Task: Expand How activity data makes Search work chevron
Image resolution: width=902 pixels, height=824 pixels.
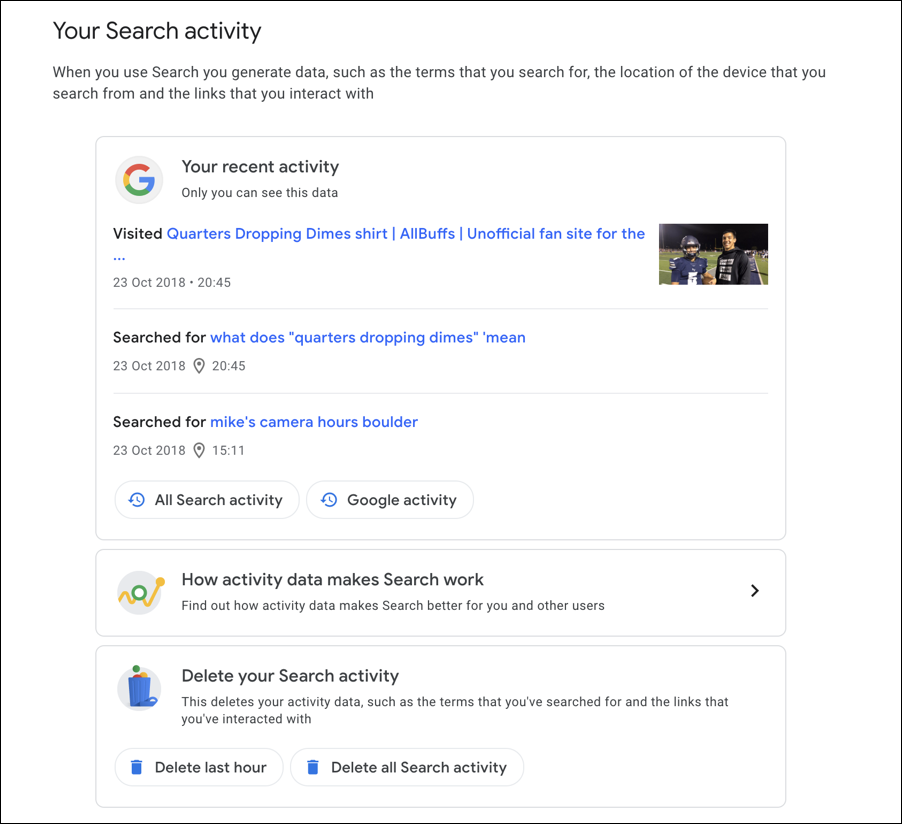Action: click(x=755, y=591)
